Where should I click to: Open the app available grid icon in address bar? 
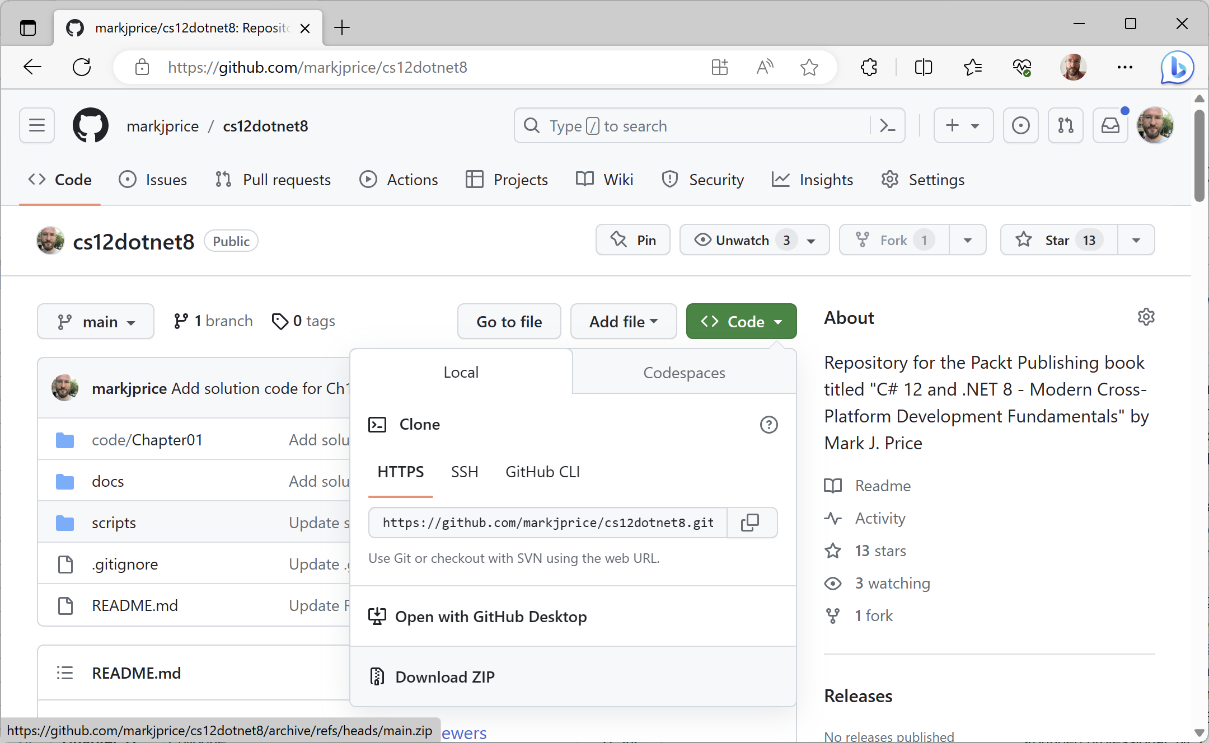point(720,67)
